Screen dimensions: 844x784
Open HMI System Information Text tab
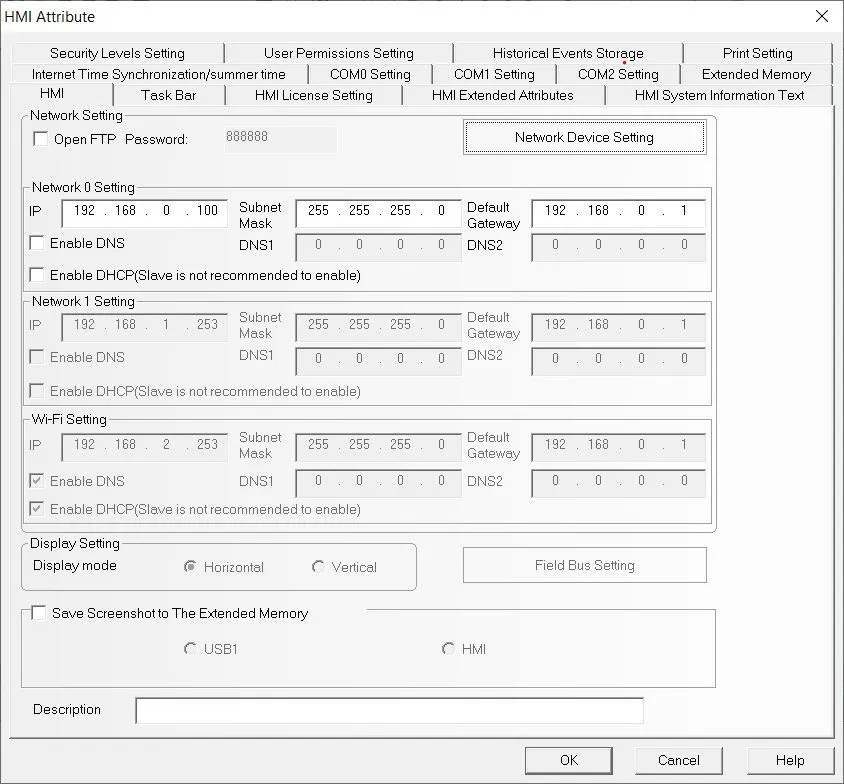pyautogui.click(x=719, y=95)
